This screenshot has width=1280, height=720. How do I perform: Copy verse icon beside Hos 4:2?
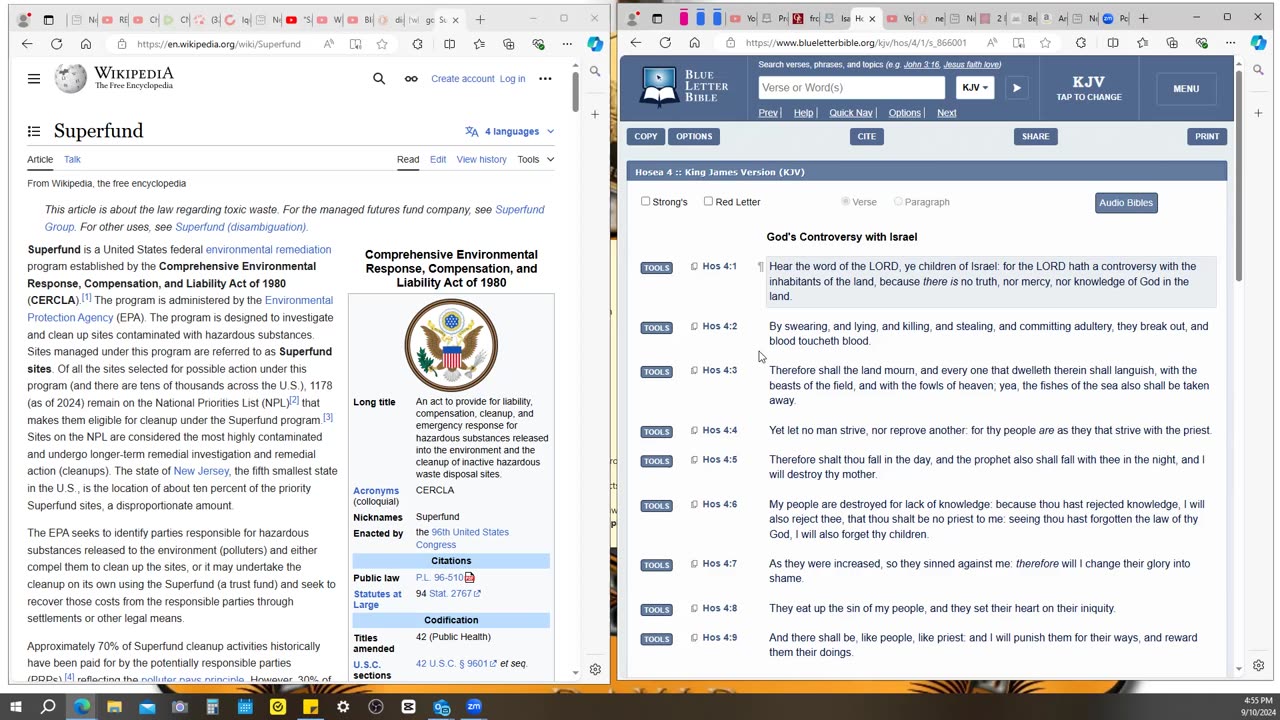(x=694, y=326)
